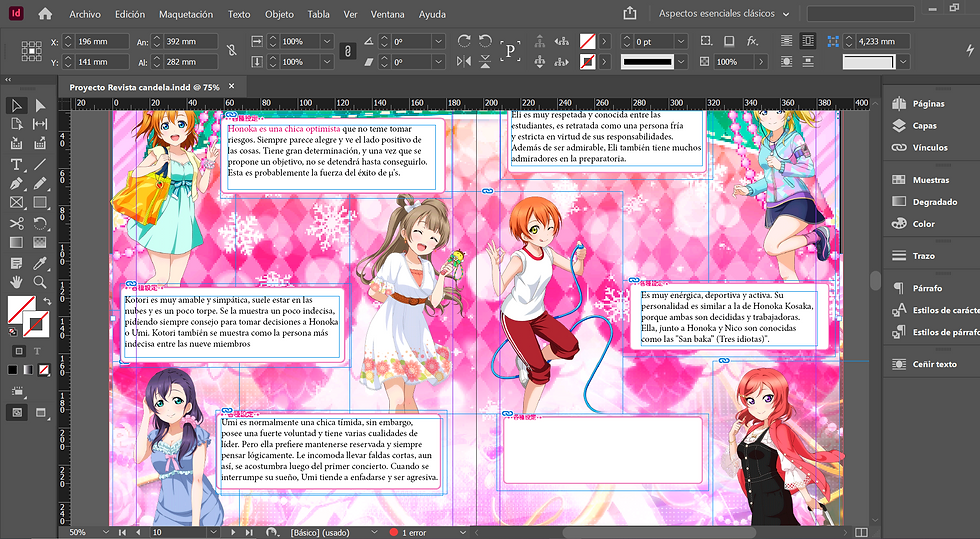This screenshot has height=539, width=980.
Task: Open stroke style dropdown
Action: (x=681, y=62)
